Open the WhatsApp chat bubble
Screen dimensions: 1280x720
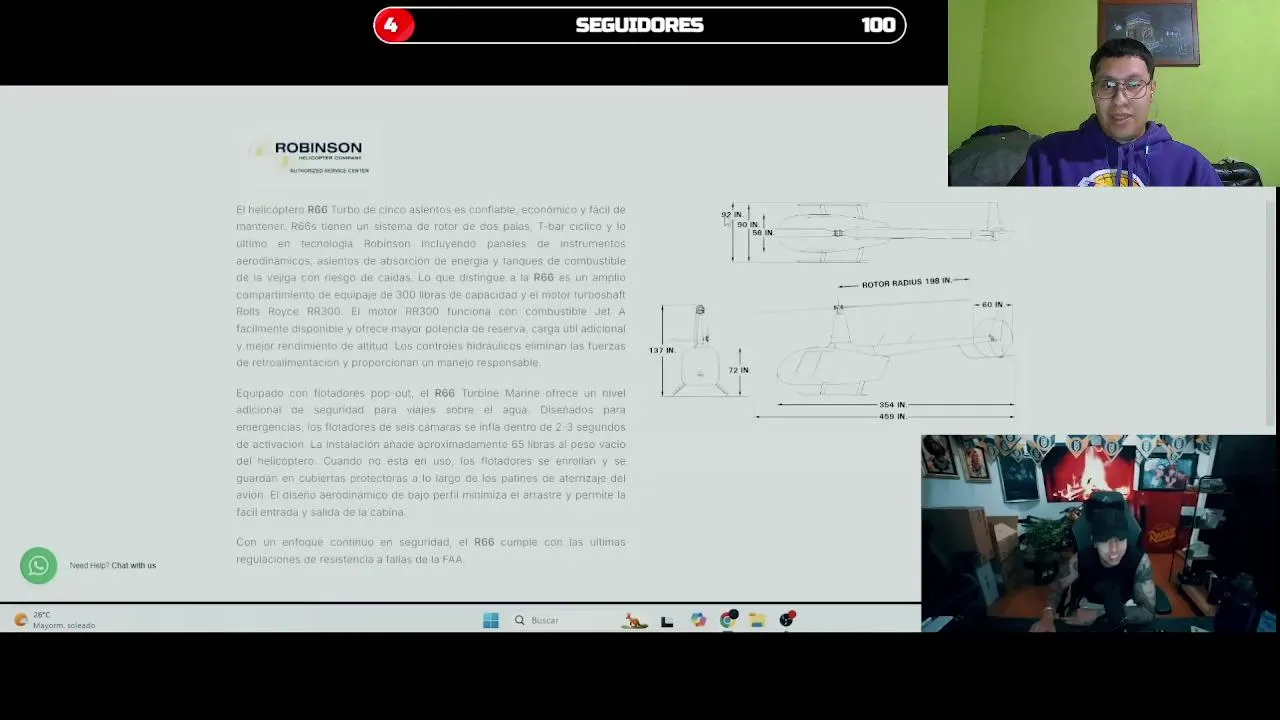point(39,566)
